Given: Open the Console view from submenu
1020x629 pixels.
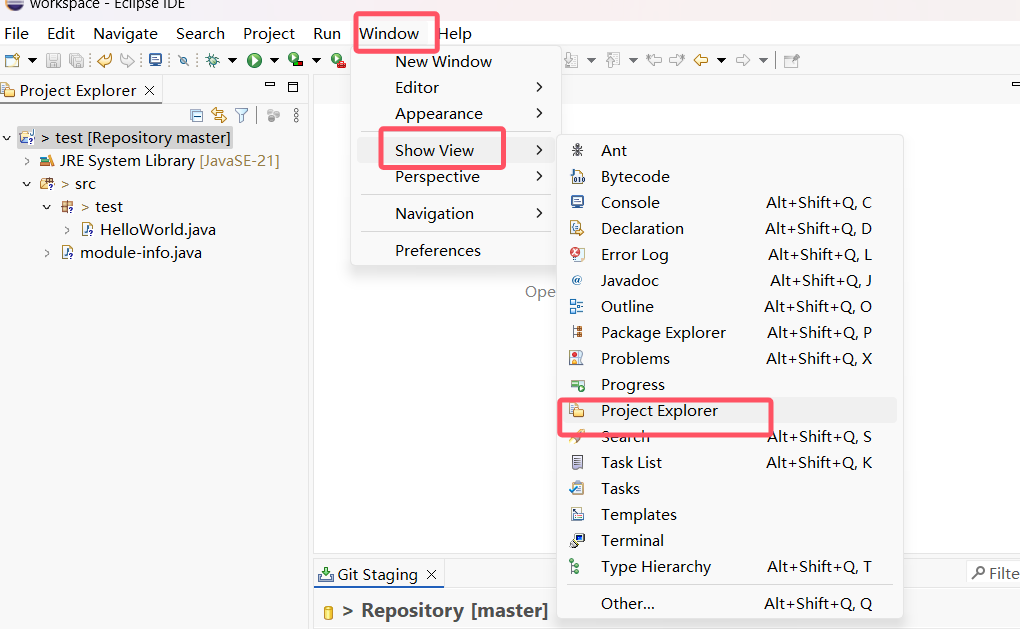Looking at the screenshot, I should click(730, 202).
